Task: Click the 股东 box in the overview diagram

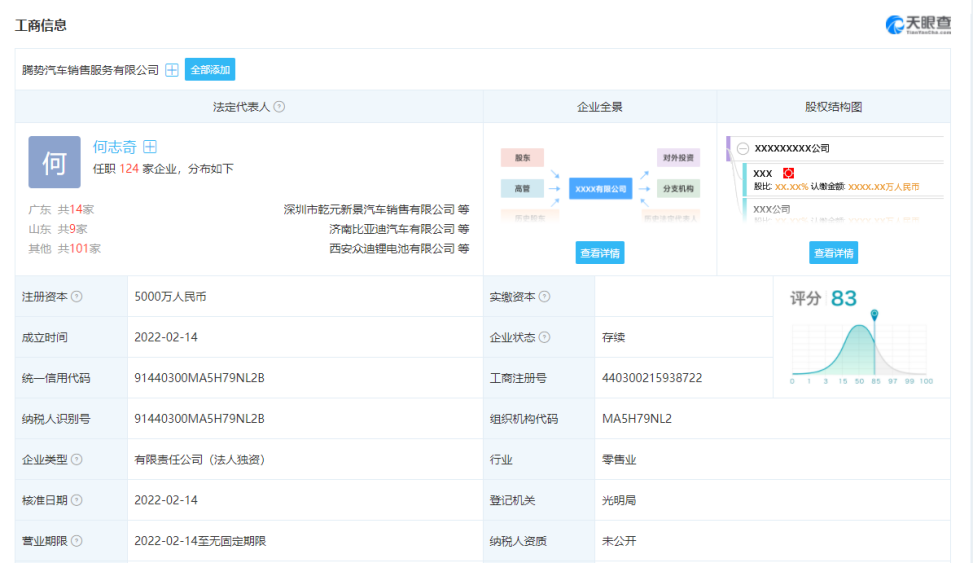Action: pyautogui.click(x=522, y=158)
